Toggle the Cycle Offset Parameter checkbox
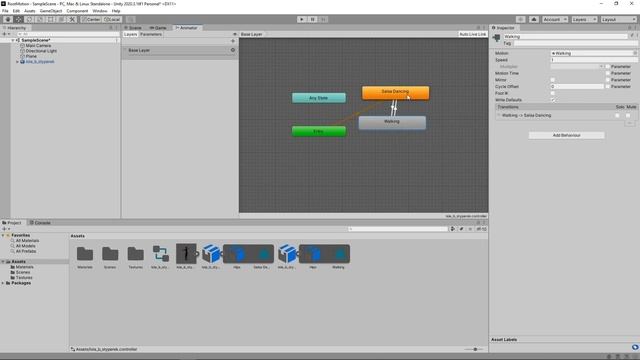640x360 pixels. [608, 87]
